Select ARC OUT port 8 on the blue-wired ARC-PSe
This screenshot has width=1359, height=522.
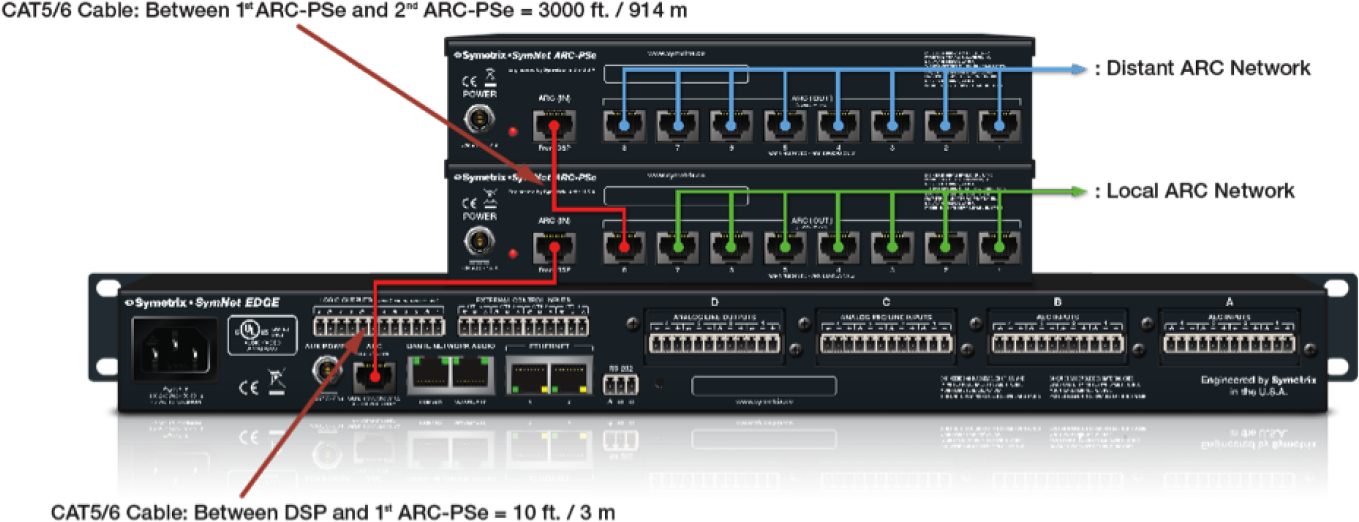[x=624, y=127]
